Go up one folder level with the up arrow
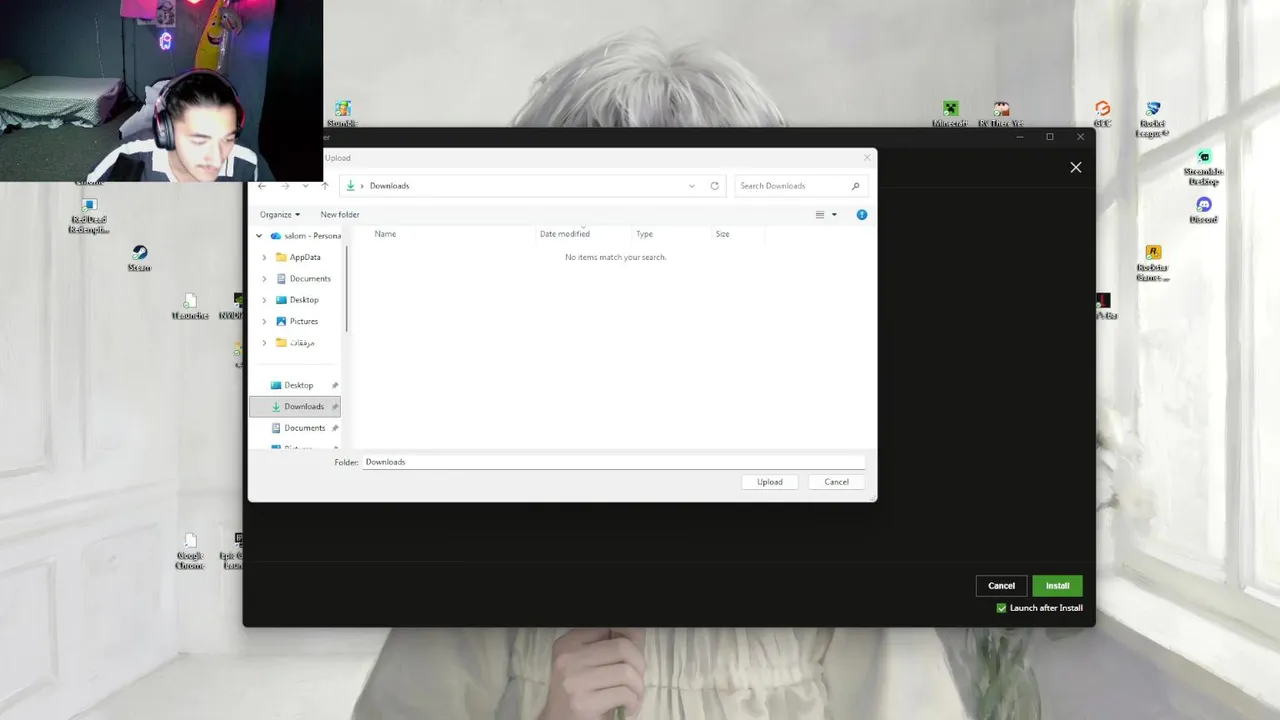Screen dimensions: 1280x720 [324, 186]
